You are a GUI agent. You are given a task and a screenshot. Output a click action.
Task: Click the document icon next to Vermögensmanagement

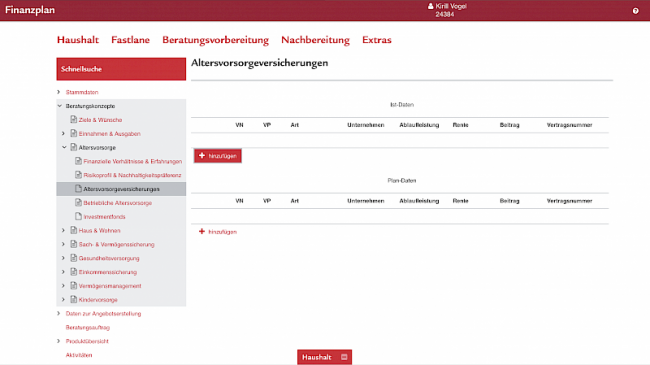73,285
